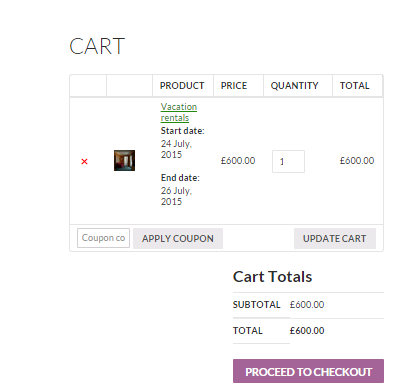Proceed to Checkout
418x392 pixels.
click(308, 371)
